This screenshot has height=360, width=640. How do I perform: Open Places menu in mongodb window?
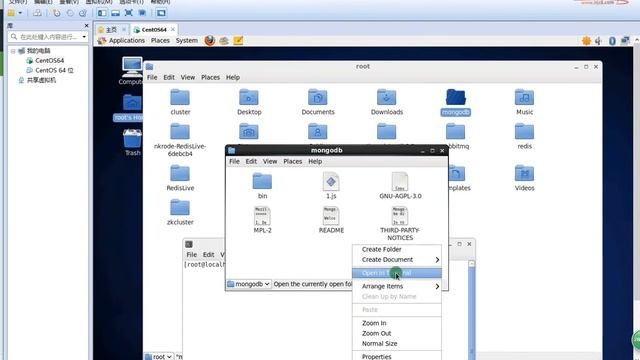293,161
